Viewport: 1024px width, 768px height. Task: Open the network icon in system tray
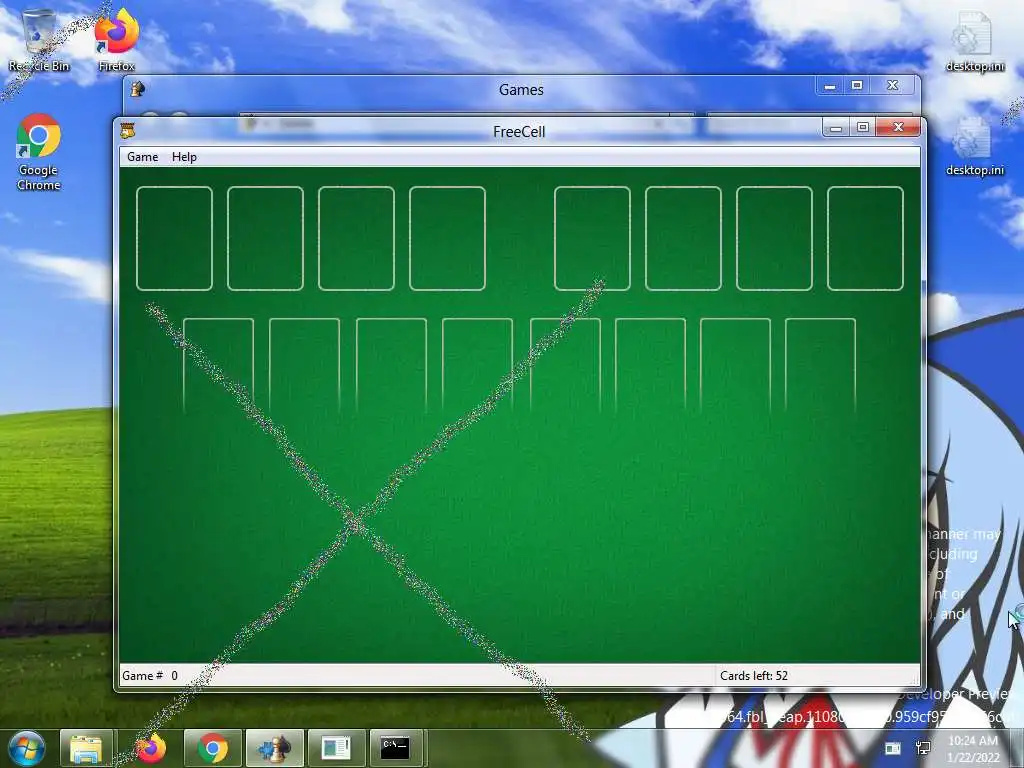pos(923,748)
